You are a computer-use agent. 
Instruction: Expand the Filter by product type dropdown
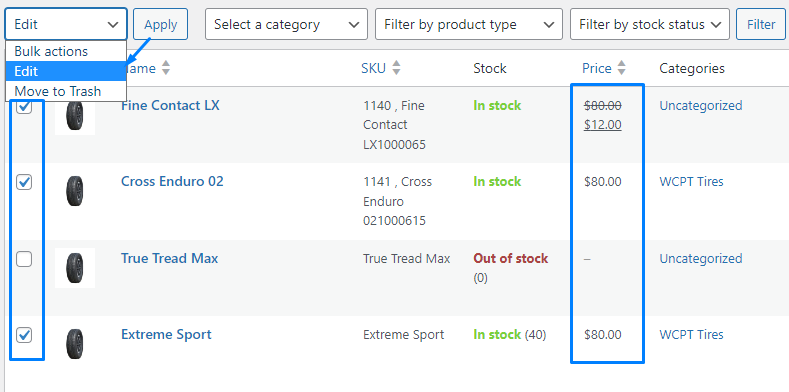click(468, 24)
